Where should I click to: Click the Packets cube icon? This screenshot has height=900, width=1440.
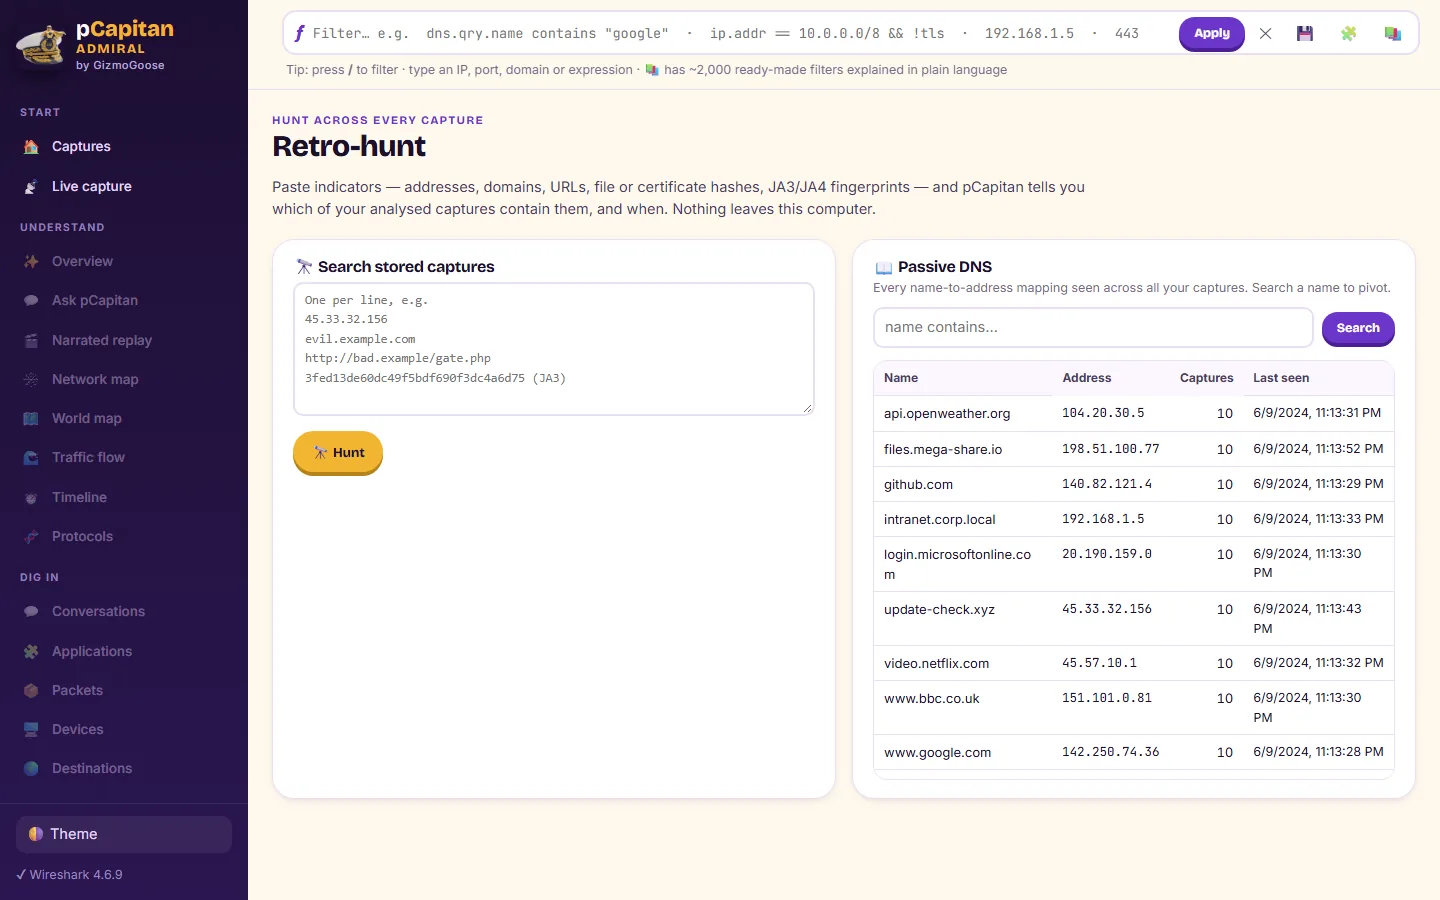pos(31,691)
